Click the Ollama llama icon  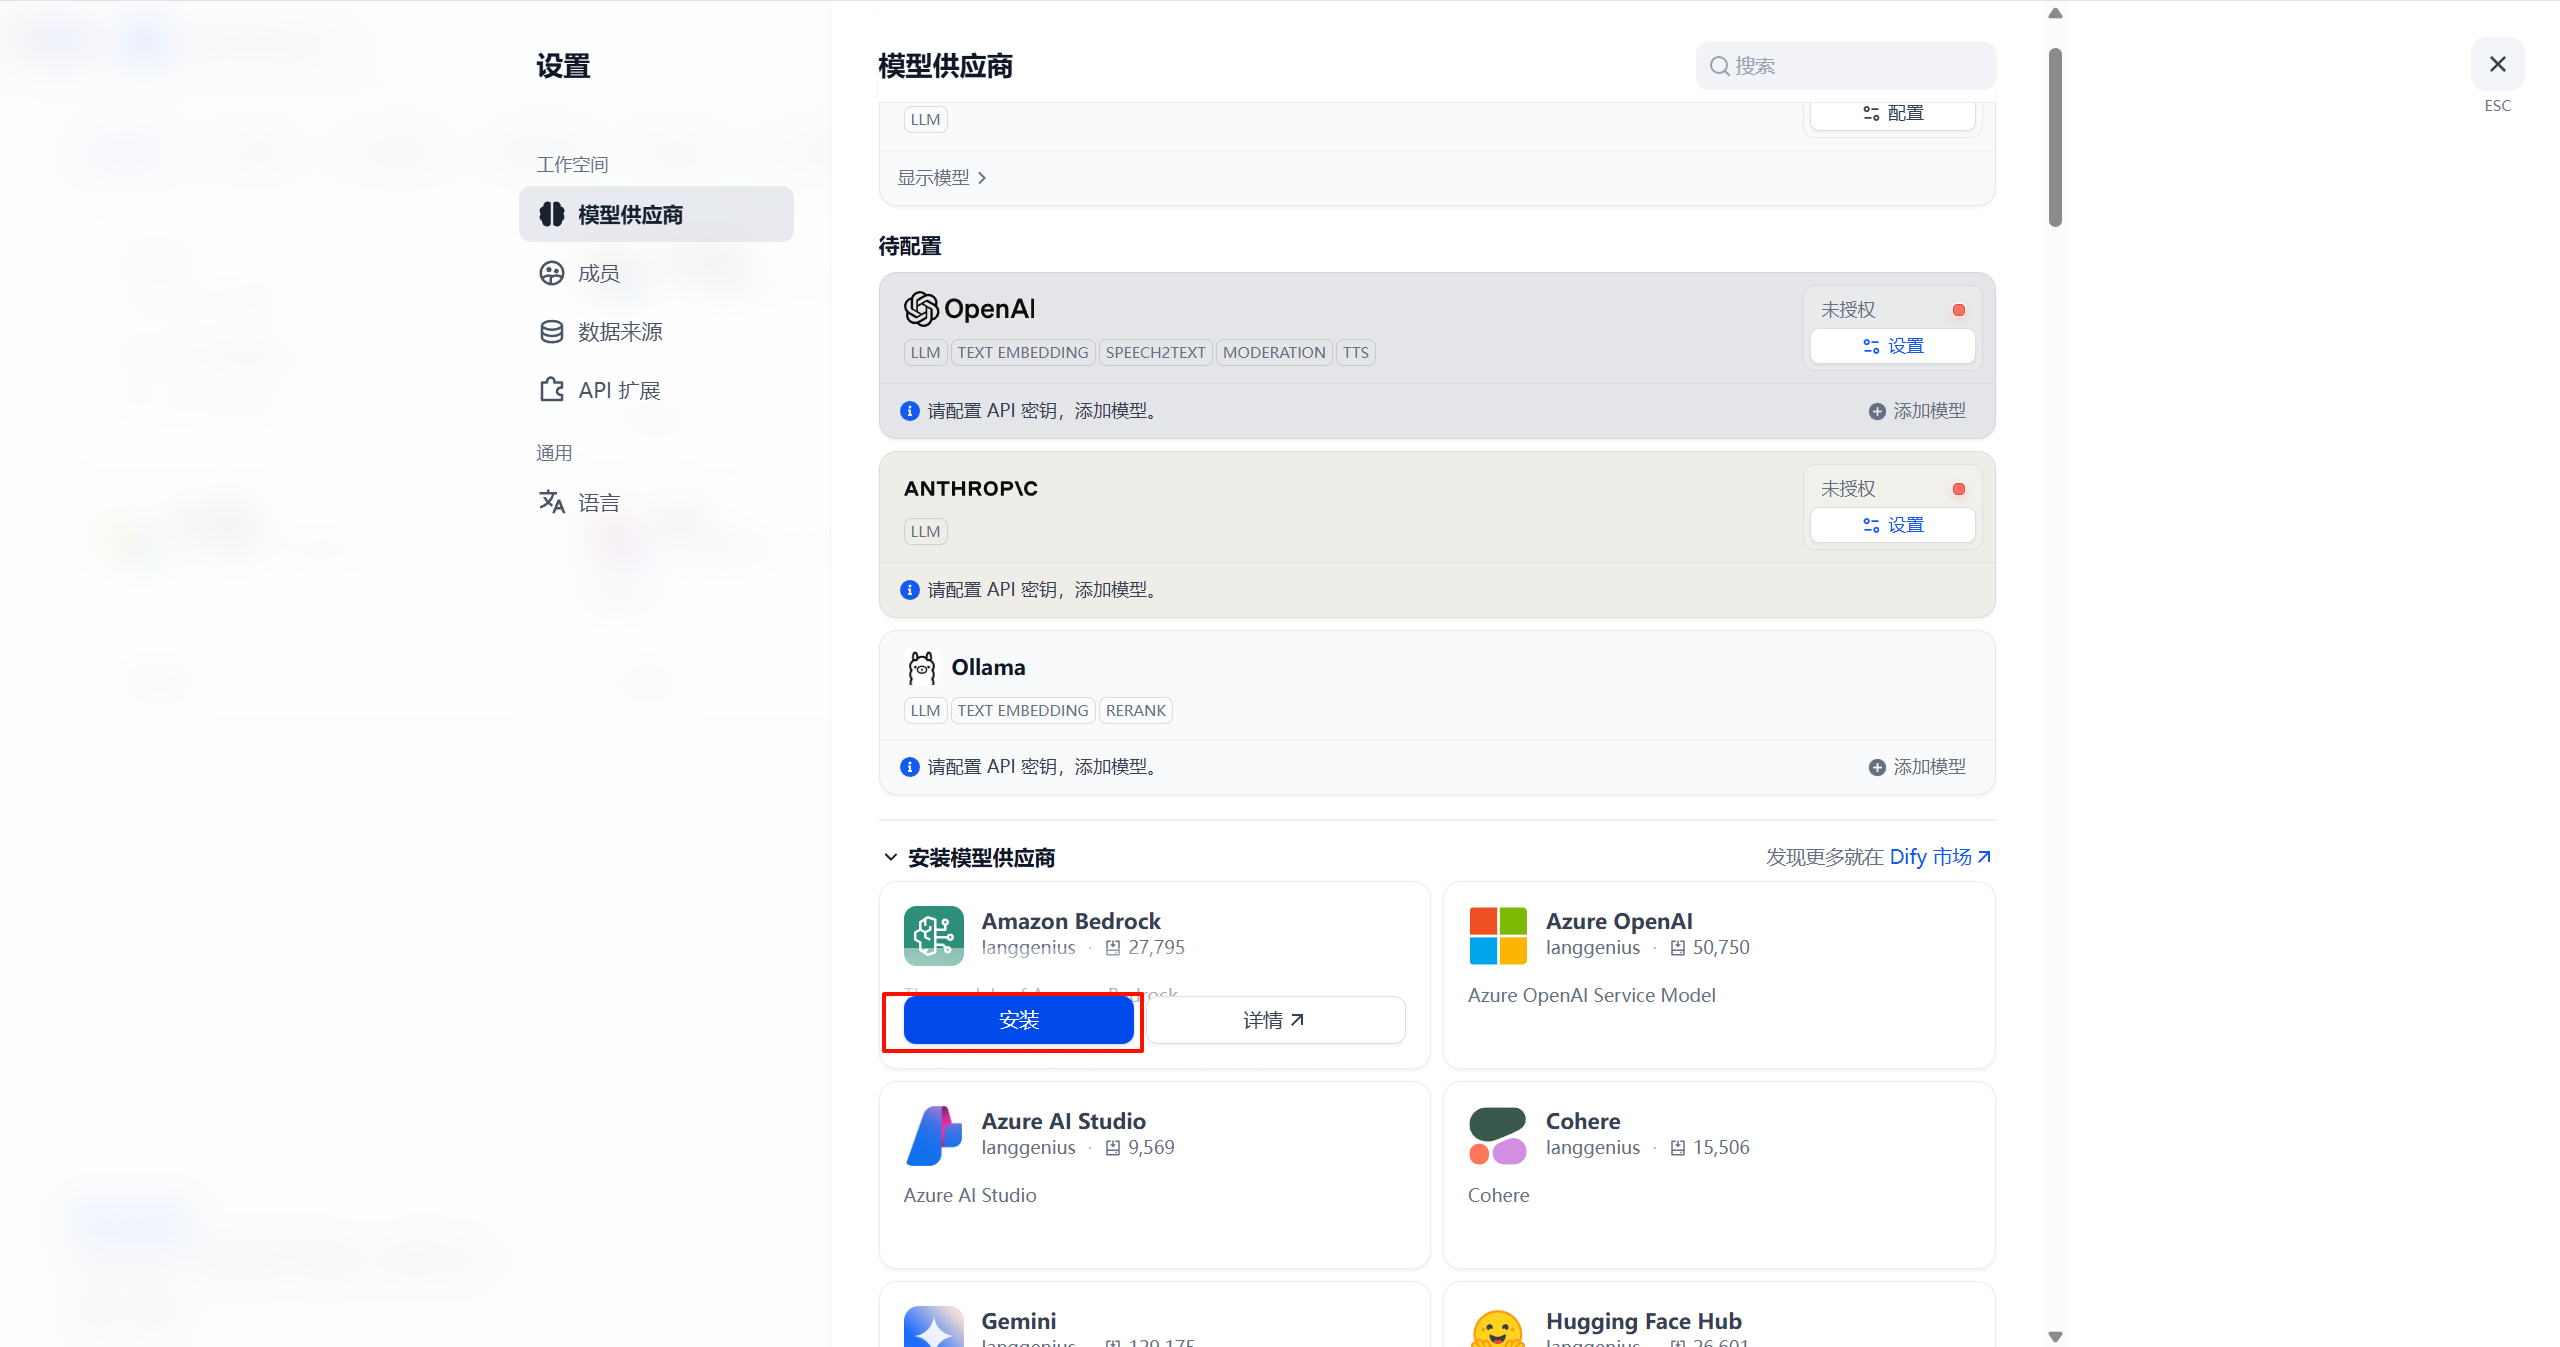point(921,667)
